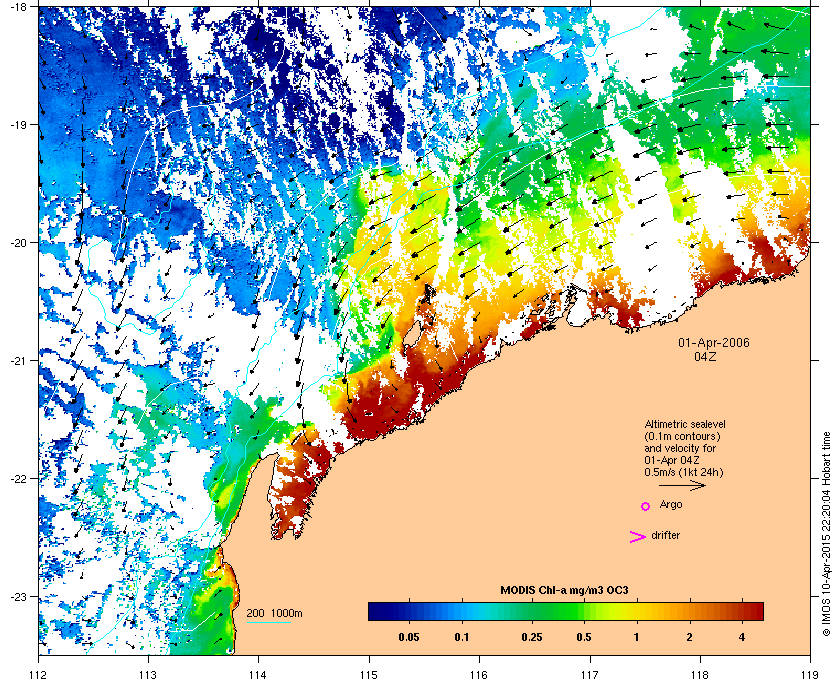This screenshot has width=840, height=680.
Task: Click the latitude axis label -22
Action: pyautogui.click(x=18, y=478)
